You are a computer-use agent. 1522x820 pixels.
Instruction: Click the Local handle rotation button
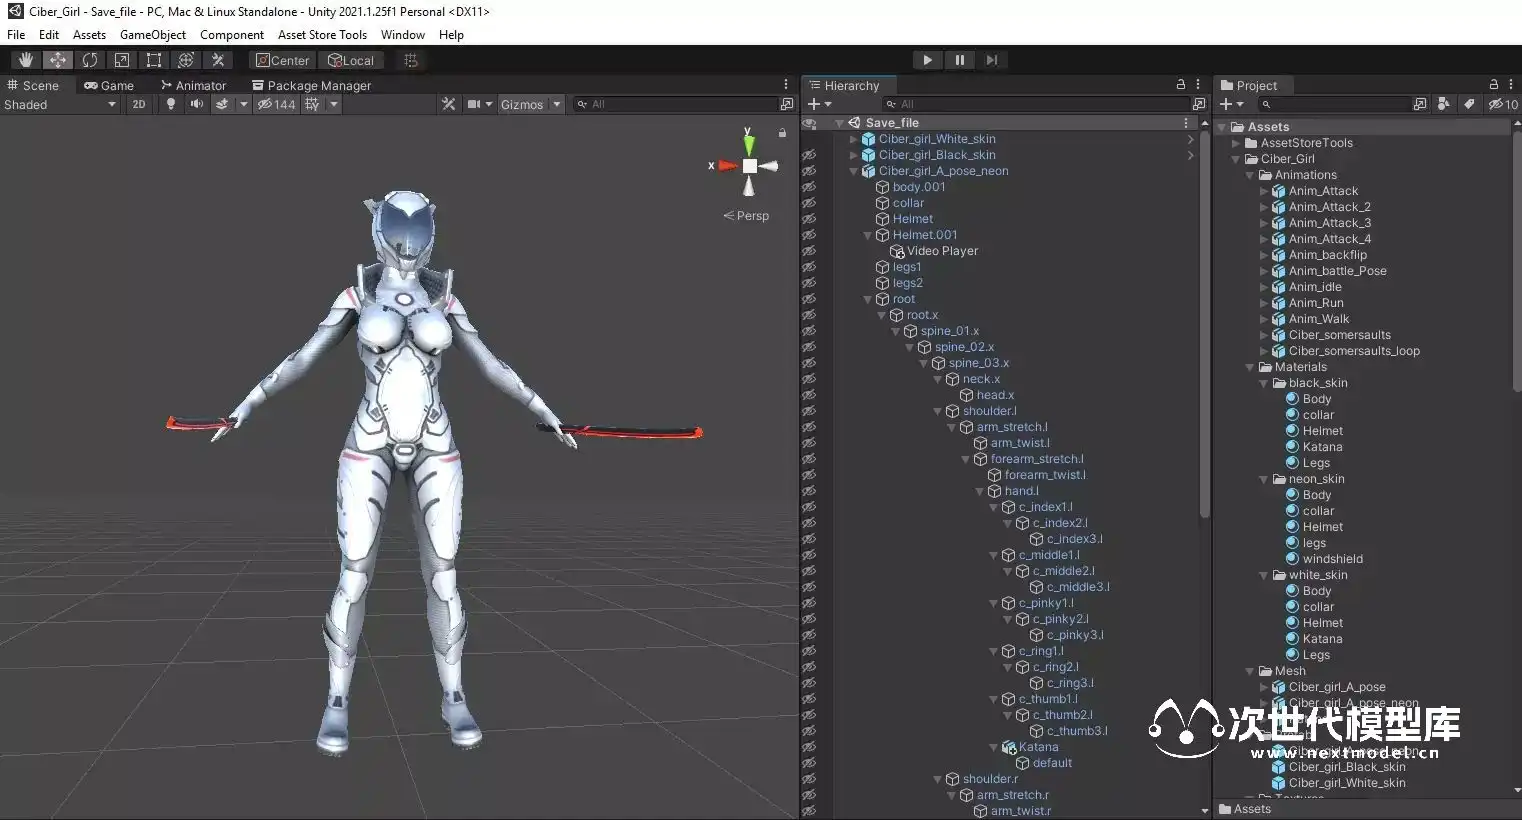pos(351,60)
